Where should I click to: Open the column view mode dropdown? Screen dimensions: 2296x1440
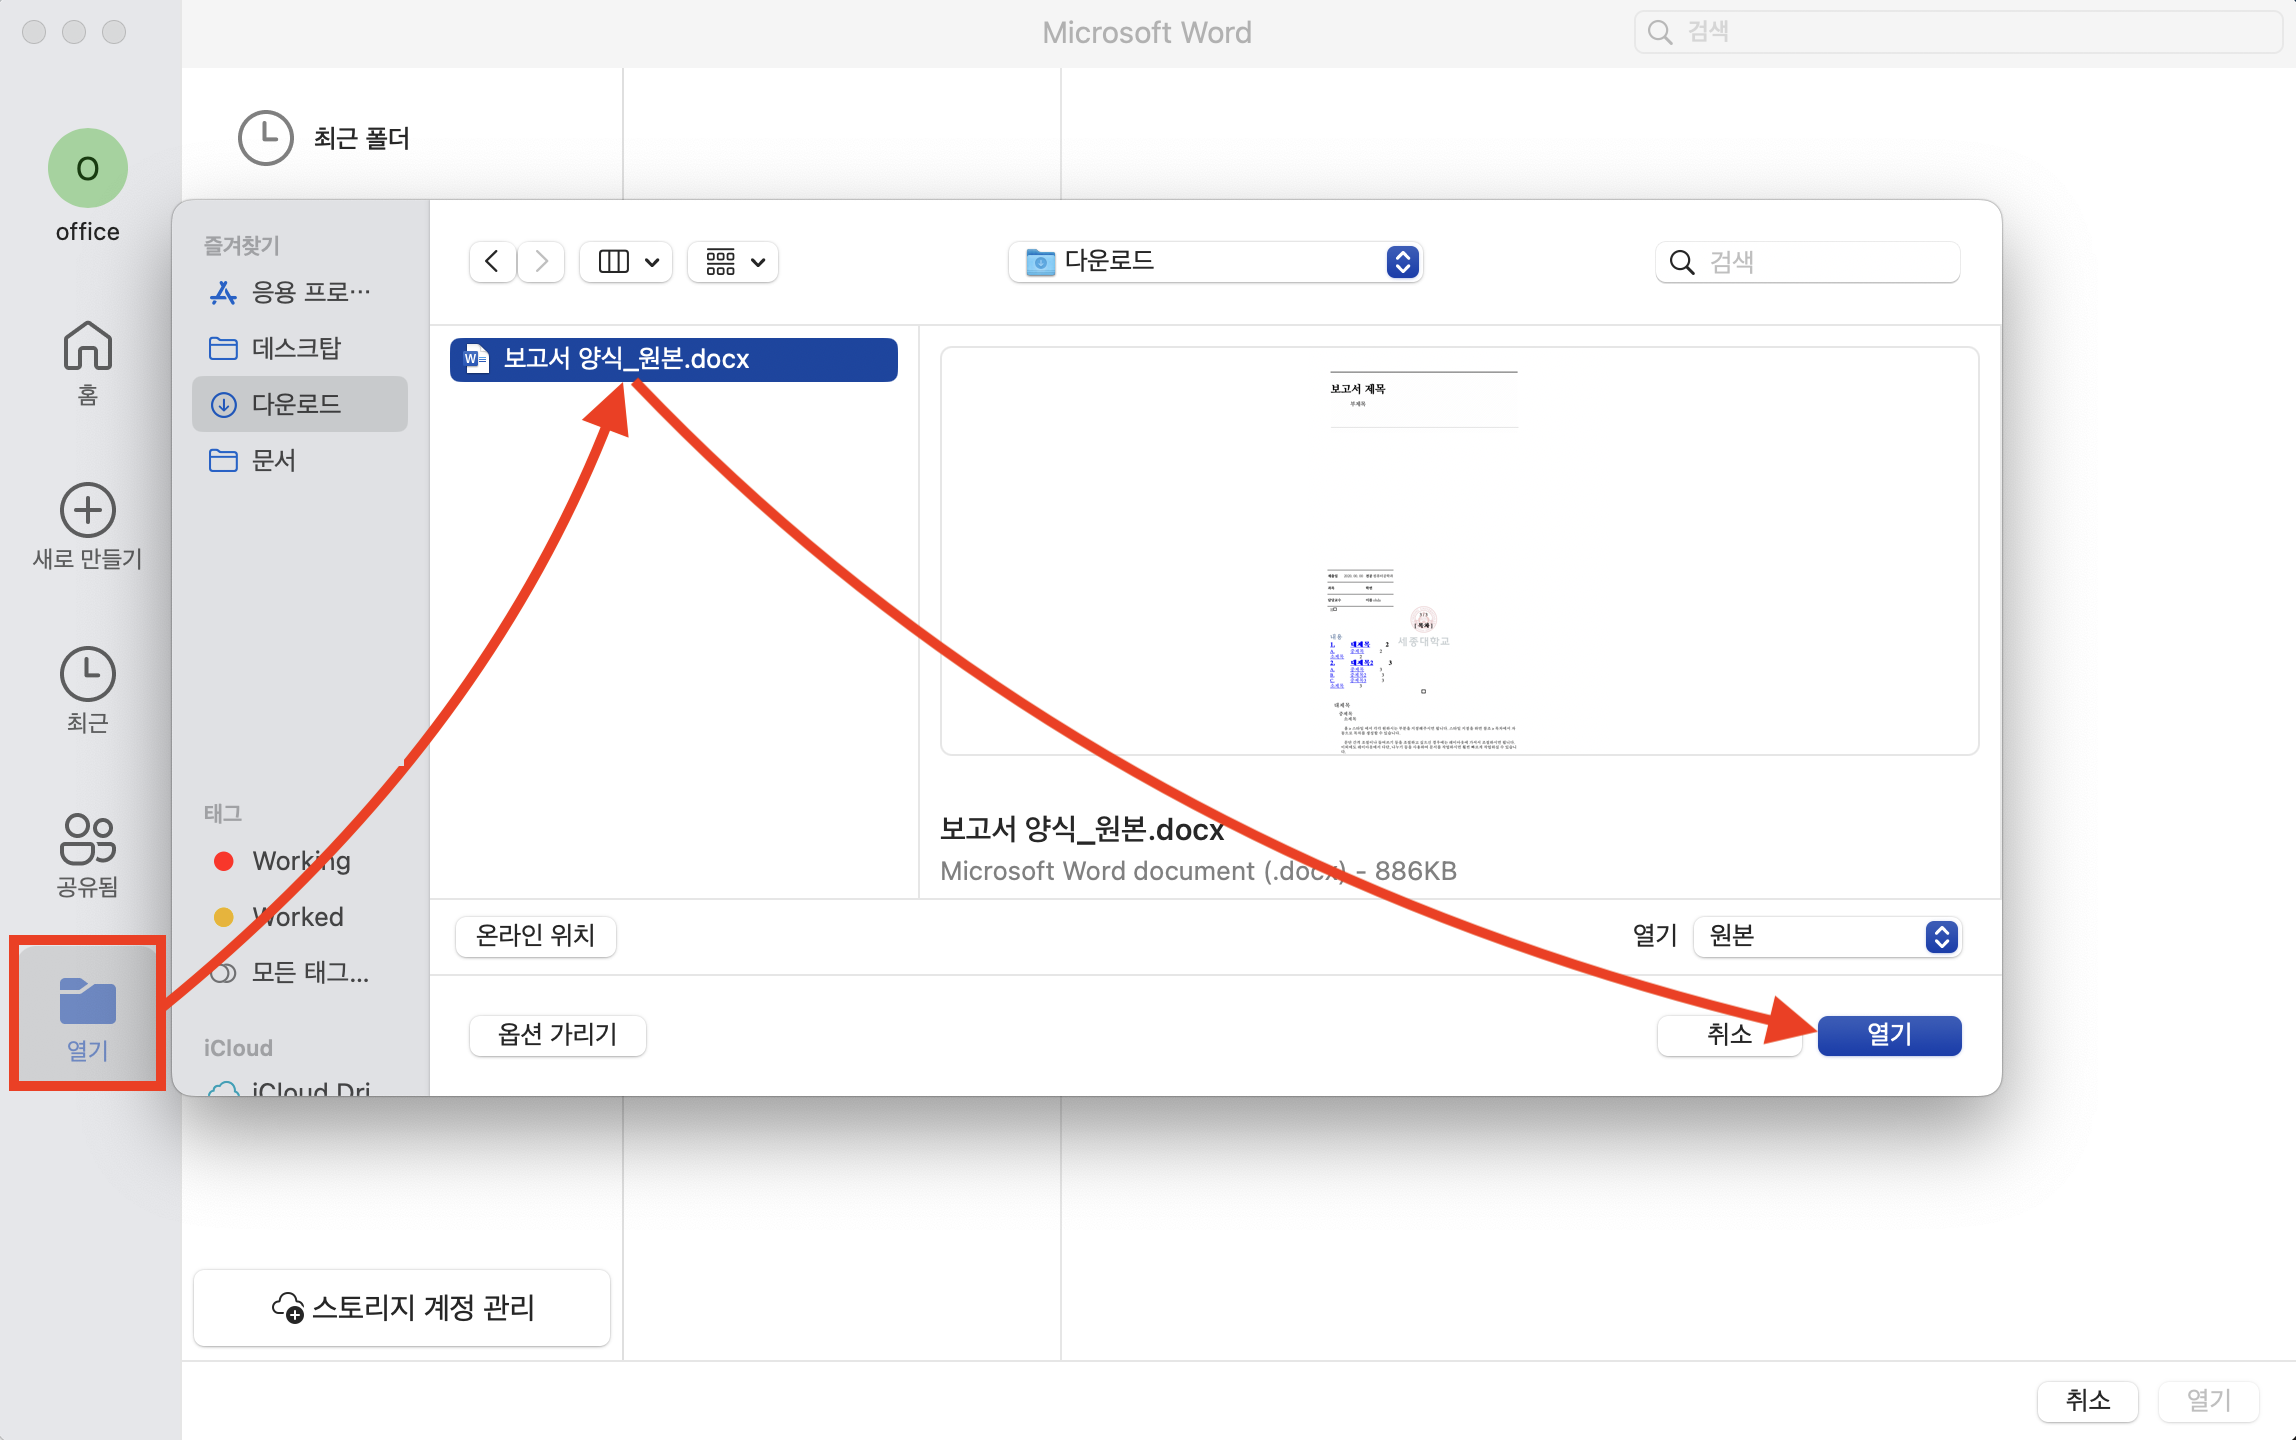(x=627, y=262)
